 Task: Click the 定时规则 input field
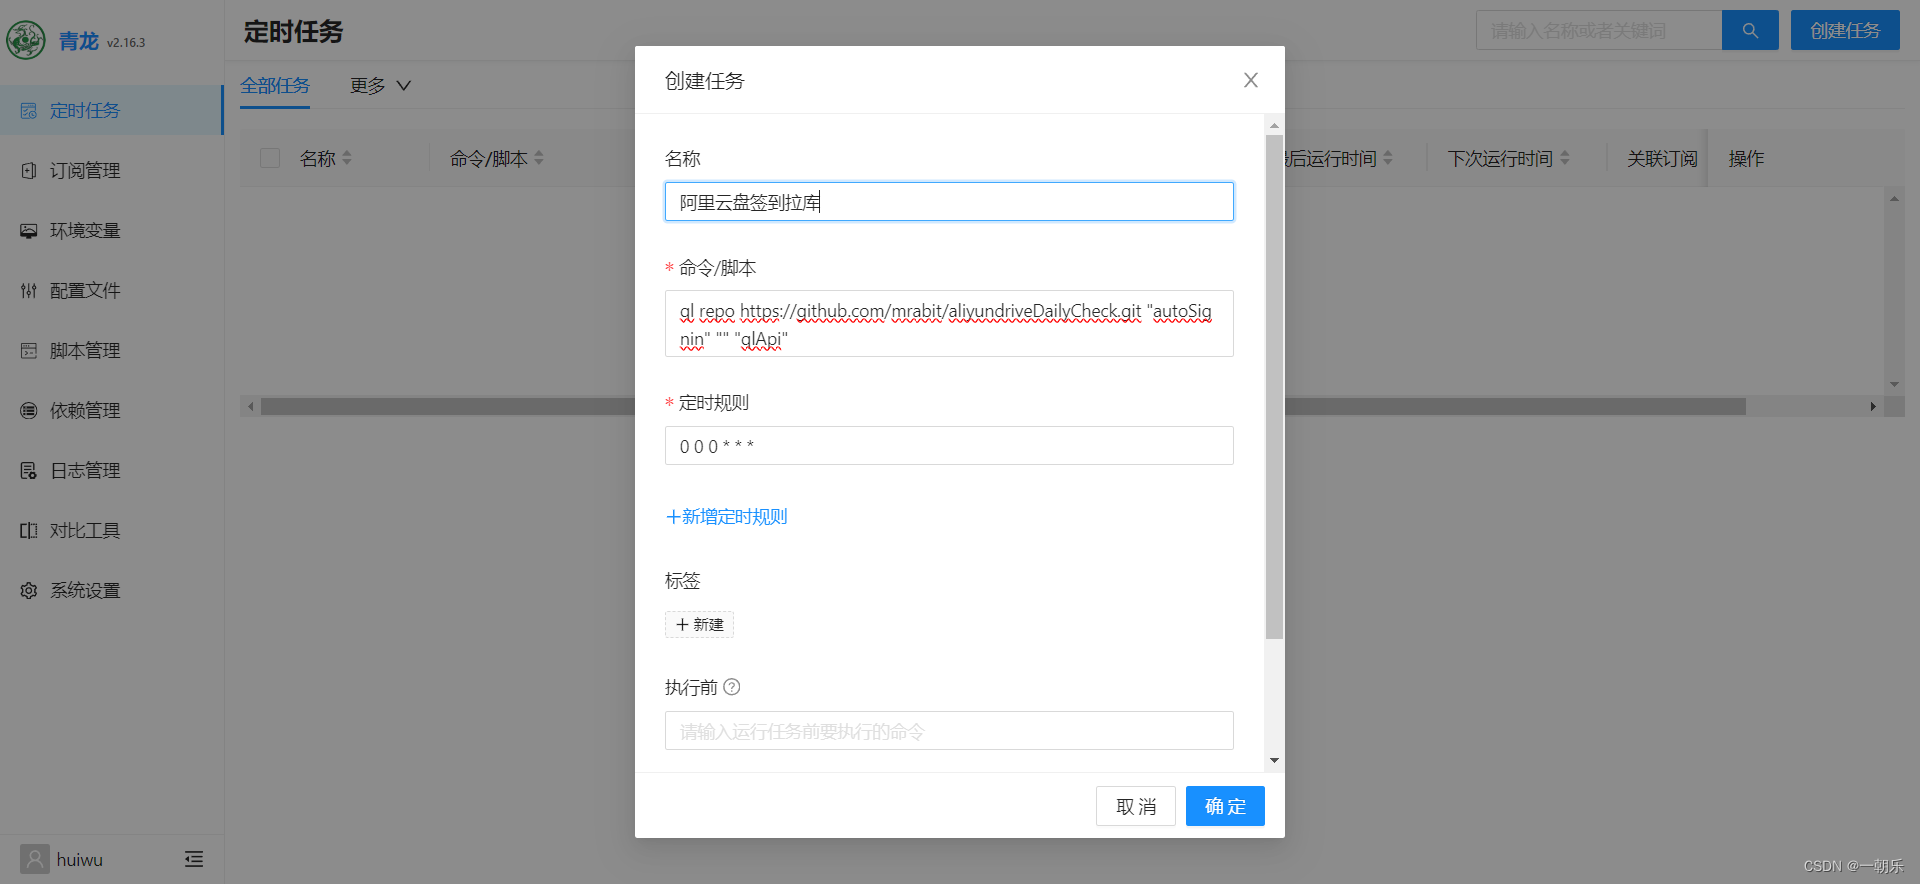pyautogui.click(x=948, y=446)
